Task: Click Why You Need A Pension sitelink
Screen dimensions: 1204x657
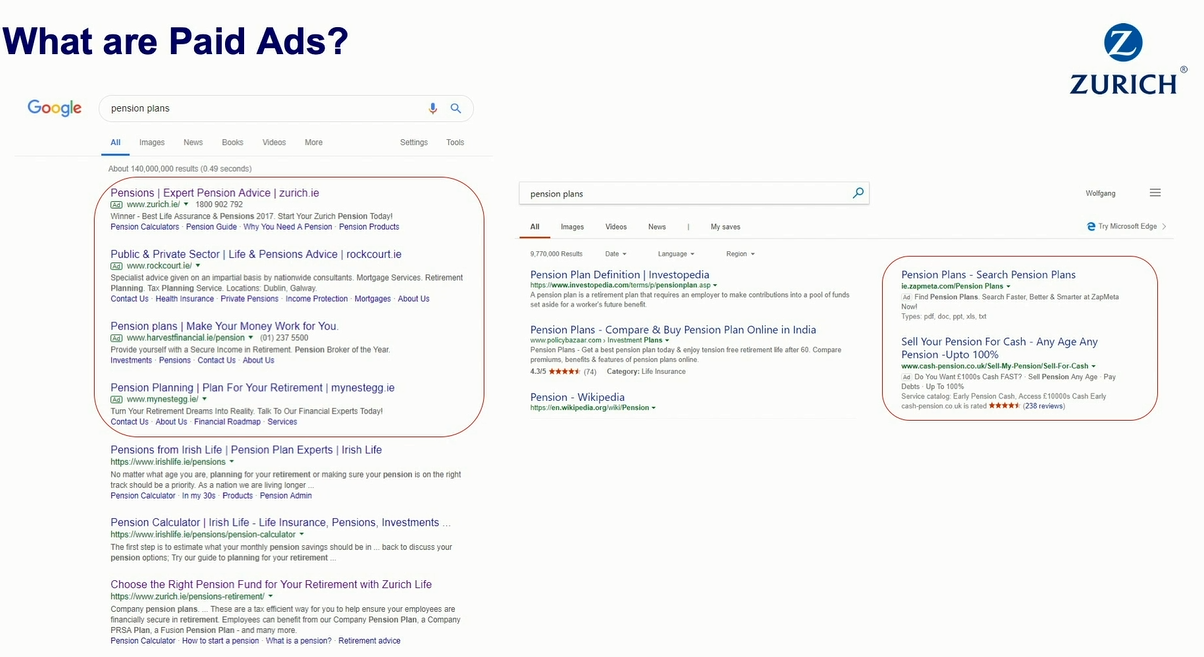Action: click(x=288, y=227)
